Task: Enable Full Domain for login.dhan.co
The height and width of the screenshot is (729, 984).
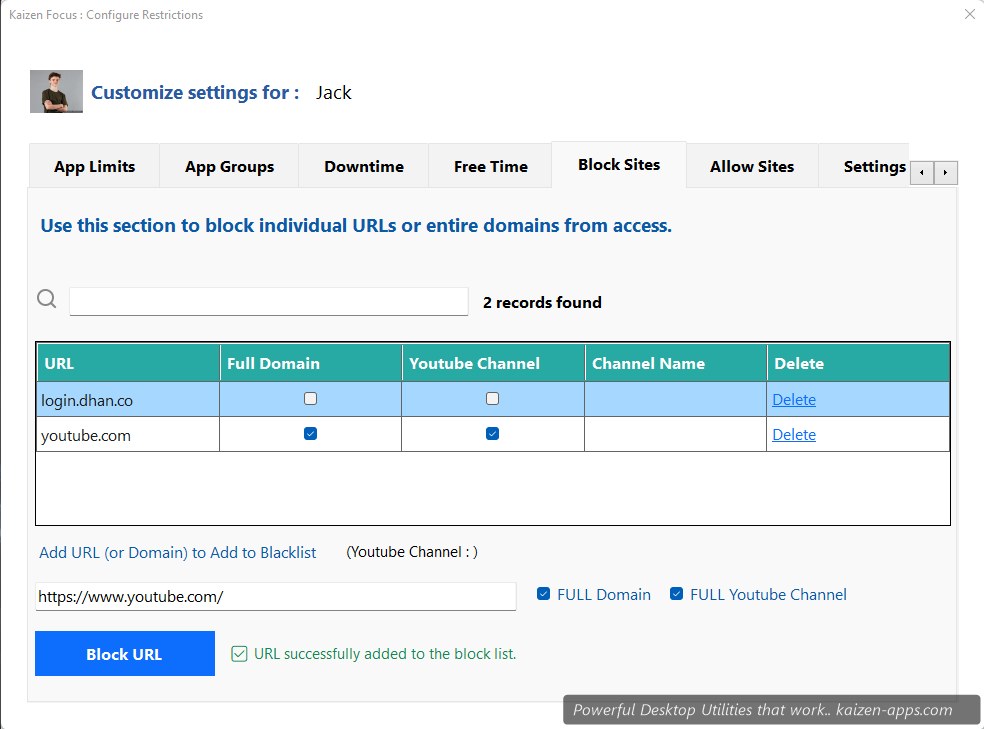Action: pos(310,397)
